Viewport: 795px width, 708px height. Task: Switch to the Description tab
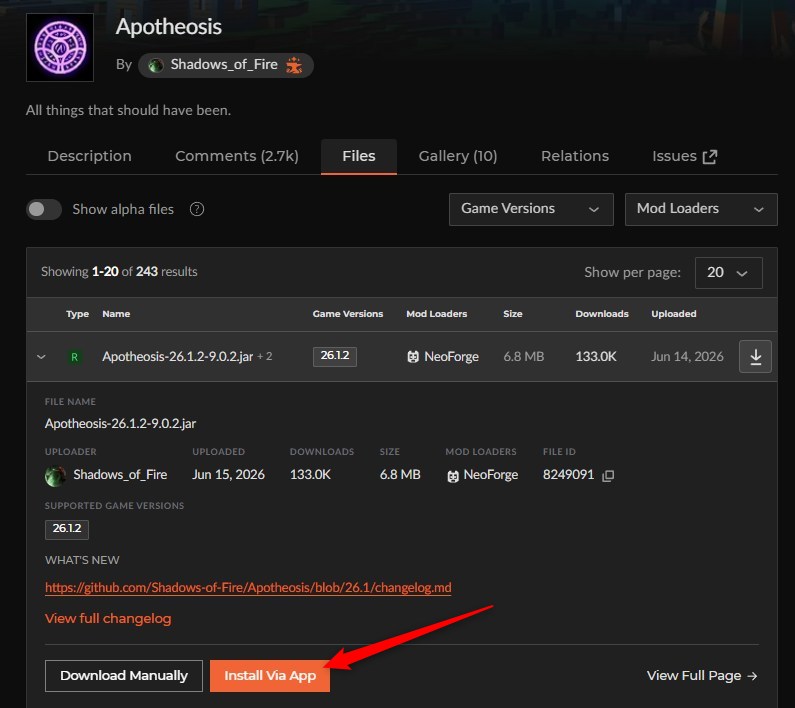click(90, 156)
